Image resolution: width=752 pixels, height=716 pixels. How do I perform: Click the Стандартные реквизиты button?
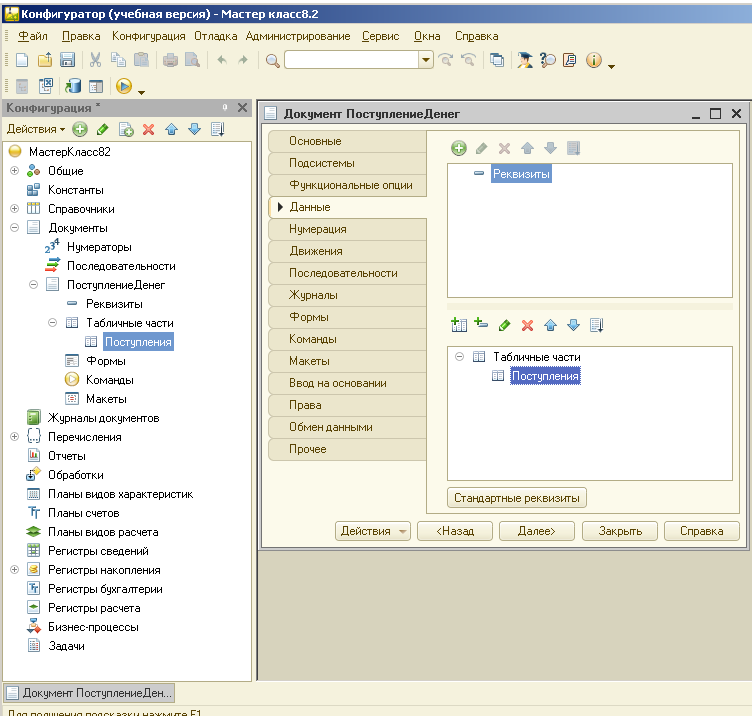point(517,497)
